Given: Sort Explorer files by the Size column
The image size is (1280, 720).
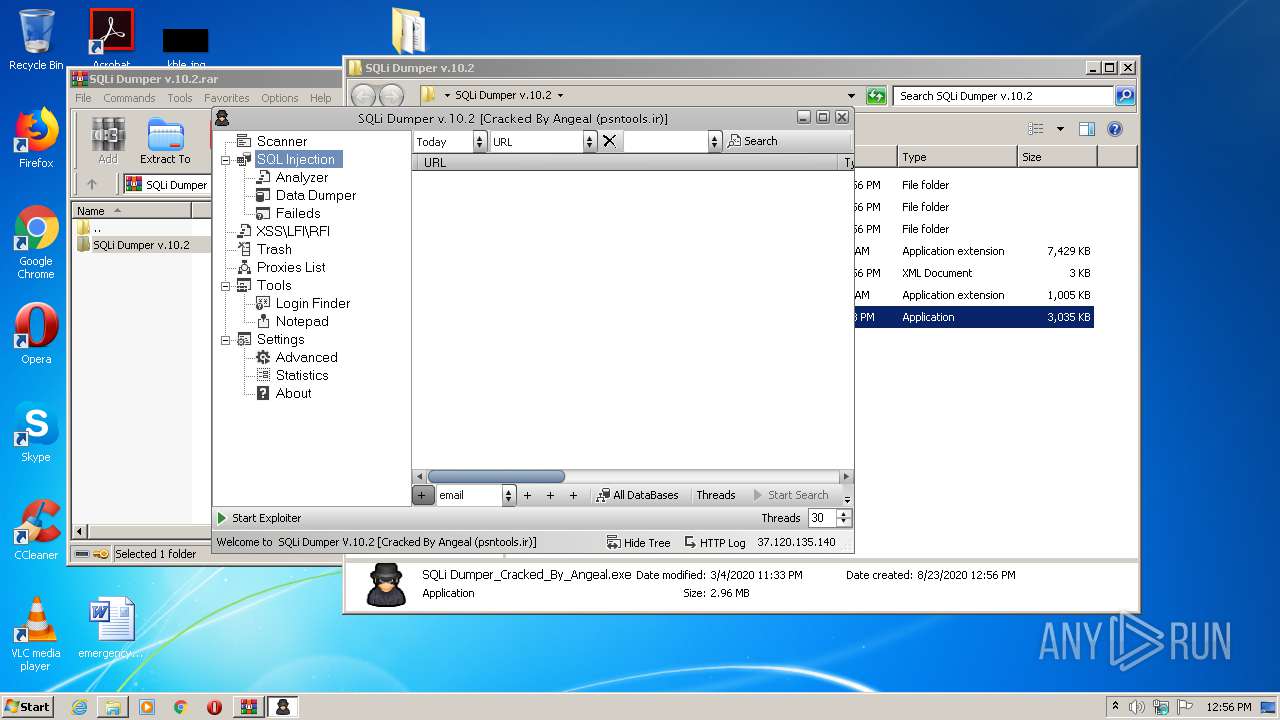Looking at the screenshot, I should (x=1057, y=157).
